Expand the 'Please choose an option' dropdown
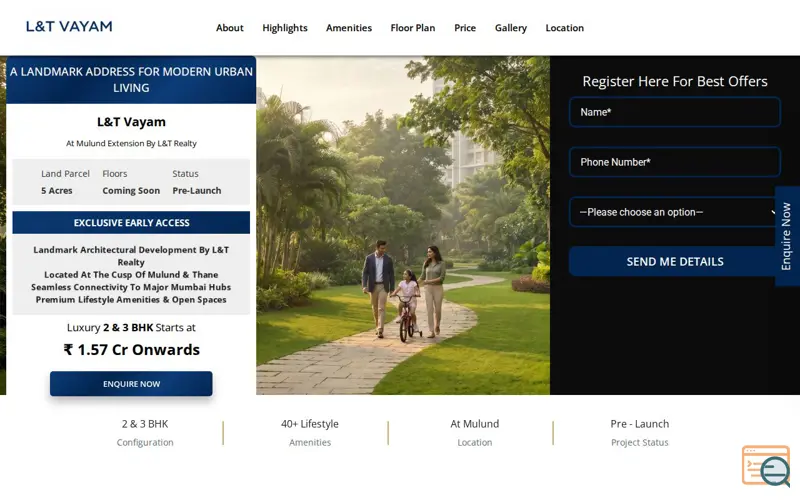 [674, 212]
